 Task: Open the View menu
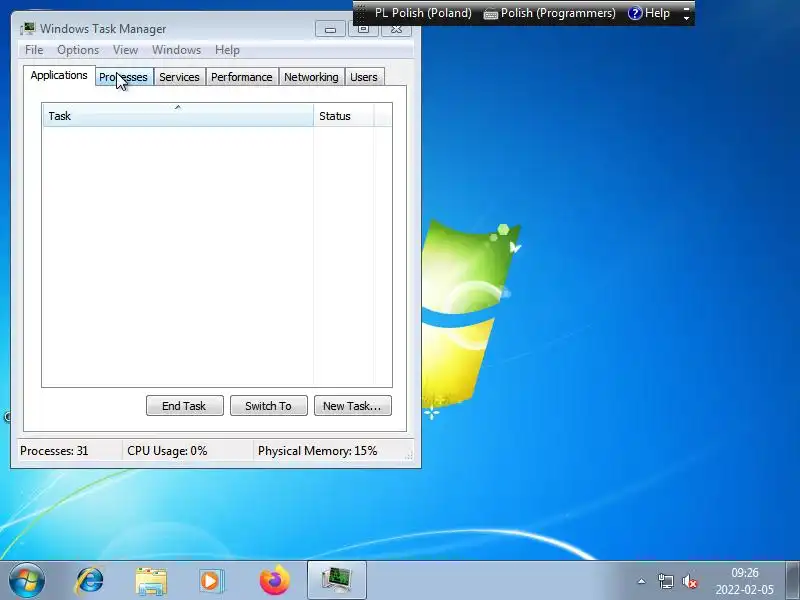click(126, 50)
